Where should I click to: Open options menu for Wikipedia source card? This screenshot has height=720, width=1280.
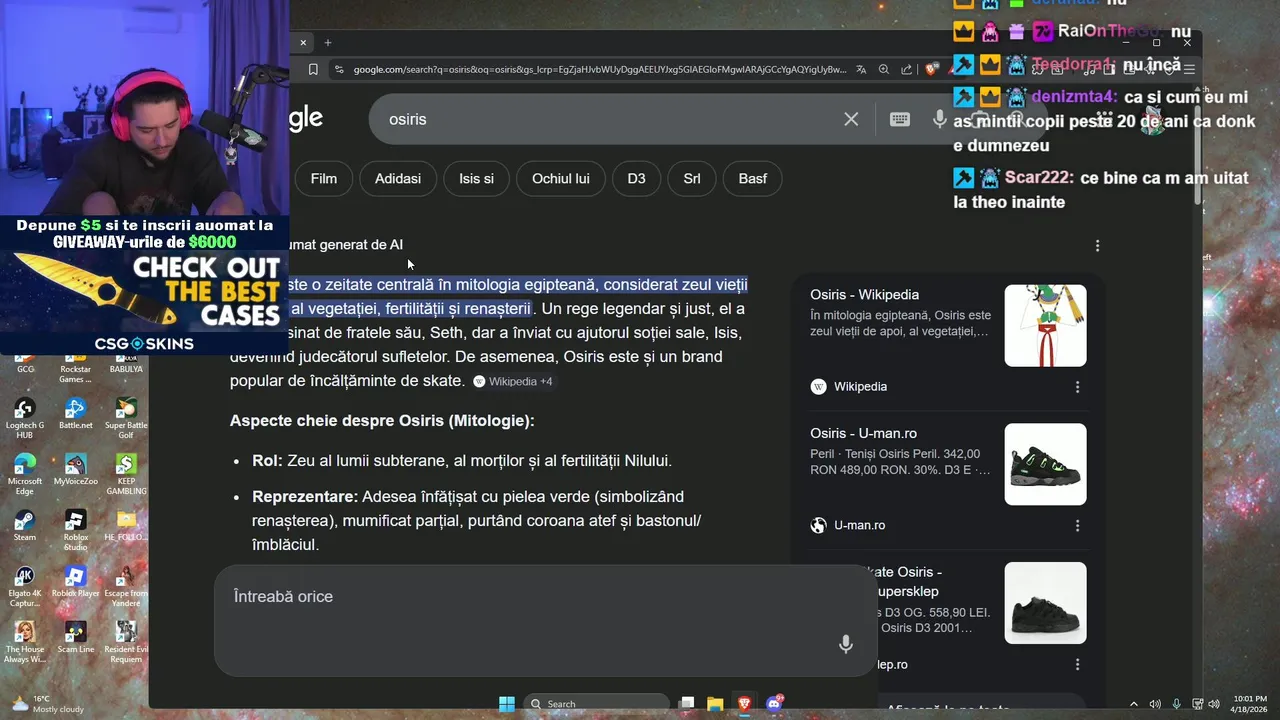pyautogui.click(x=1077, y=387)
